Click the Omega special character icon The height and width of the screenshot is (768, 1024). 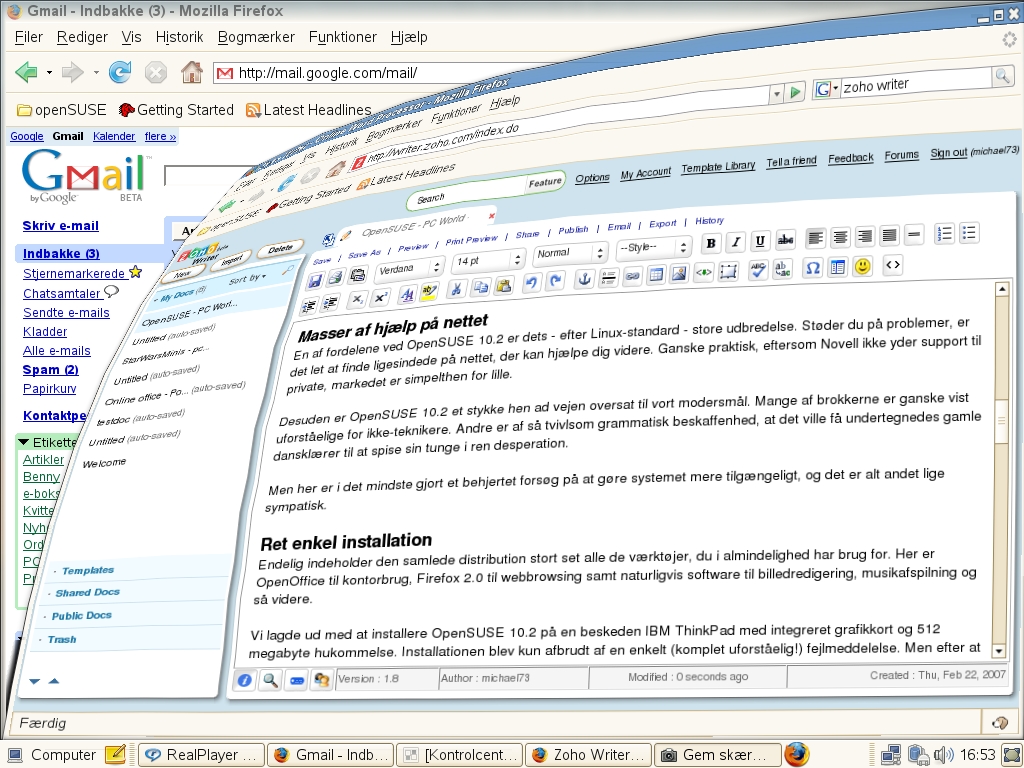tap(813, 268)
